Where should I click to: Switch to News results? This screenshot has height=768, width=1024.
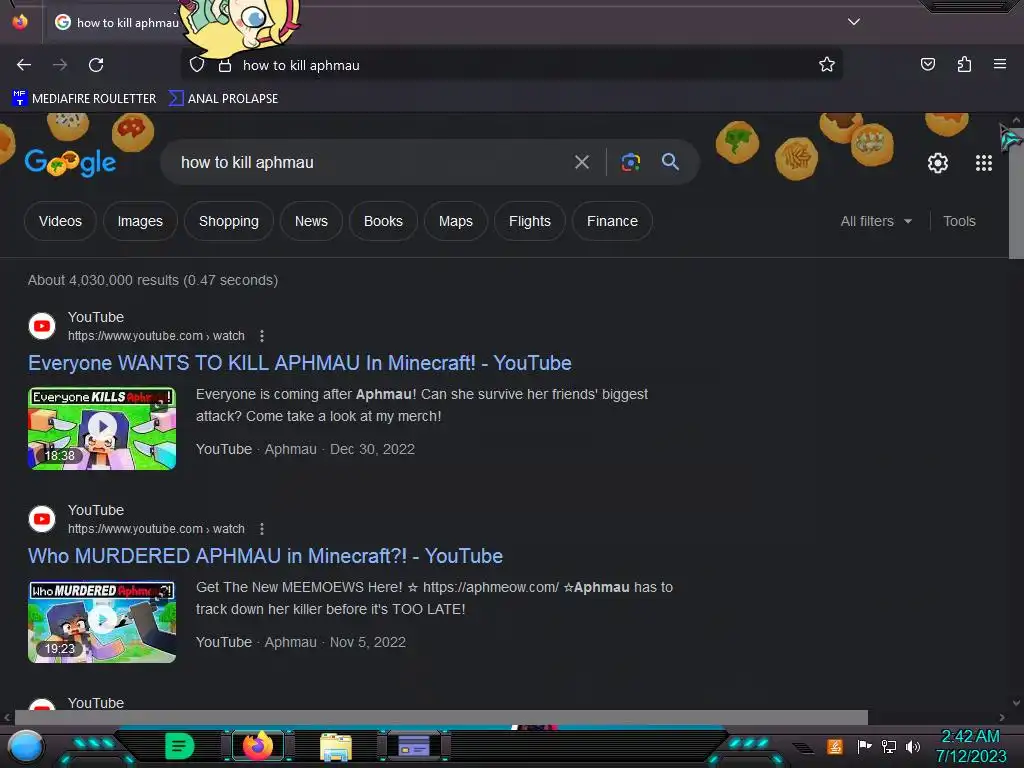(x=311, y=221)
